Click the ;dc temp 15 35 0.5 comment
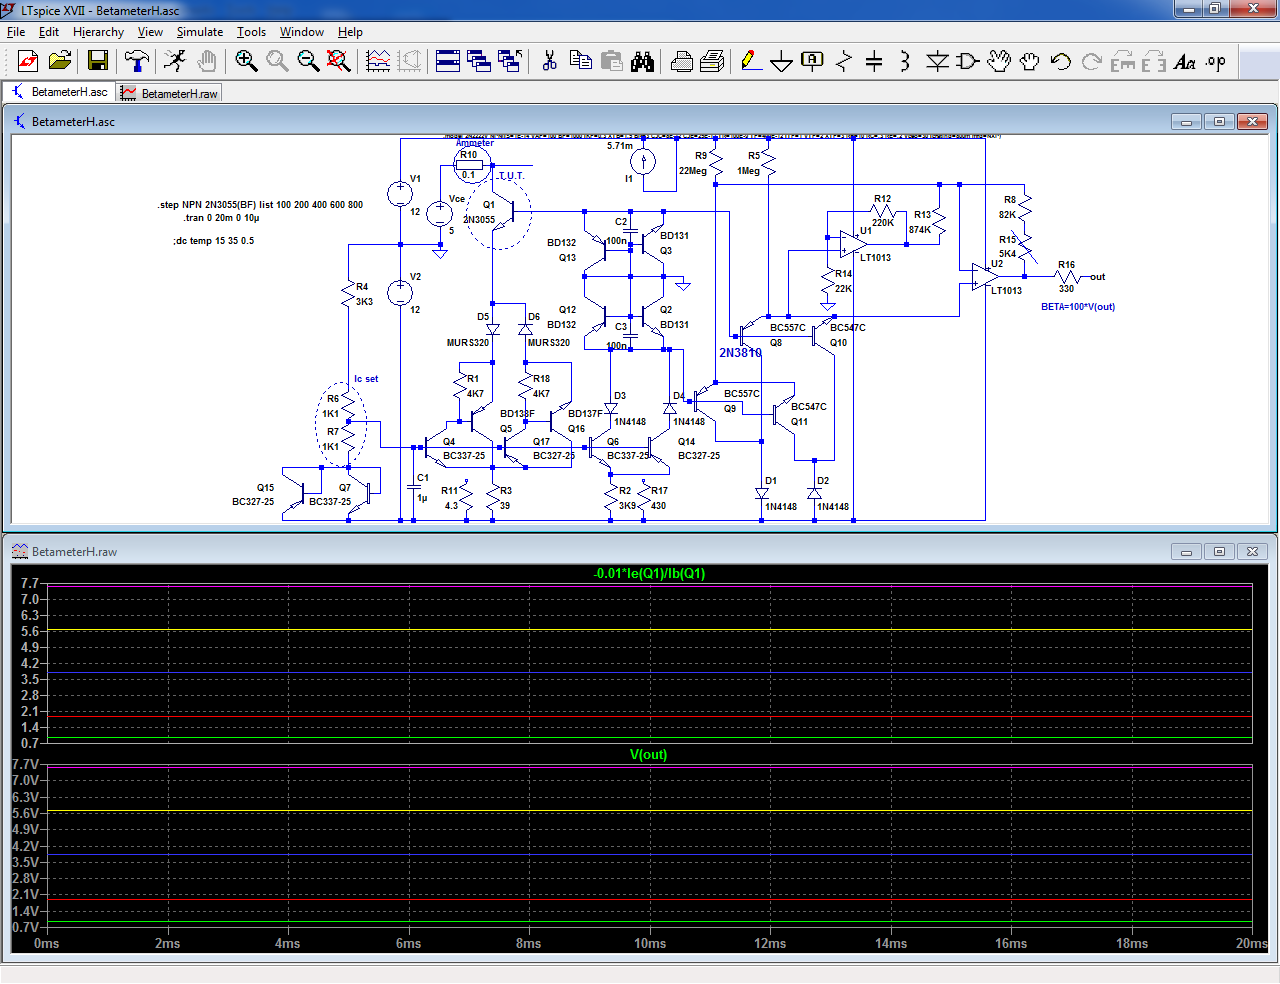1280x984 pixels. tap(213, 241)
